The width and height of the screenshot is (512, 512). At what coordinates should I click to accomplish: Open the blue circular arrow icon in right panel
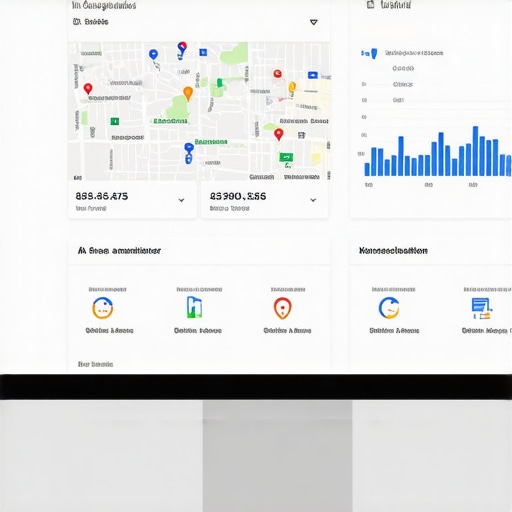[389, 308]
